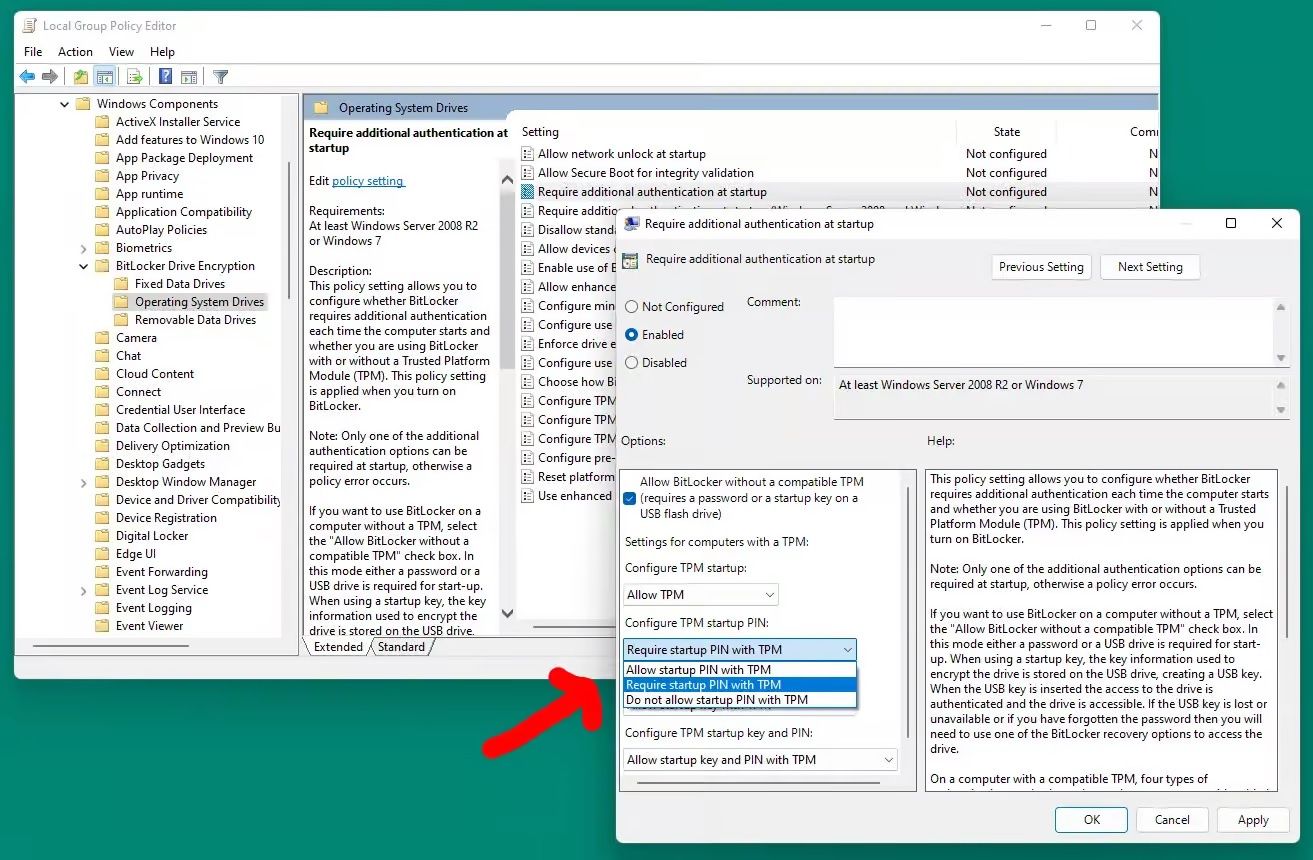
Task: Select the Allow network unlock at startup policy
Action: 622,154
